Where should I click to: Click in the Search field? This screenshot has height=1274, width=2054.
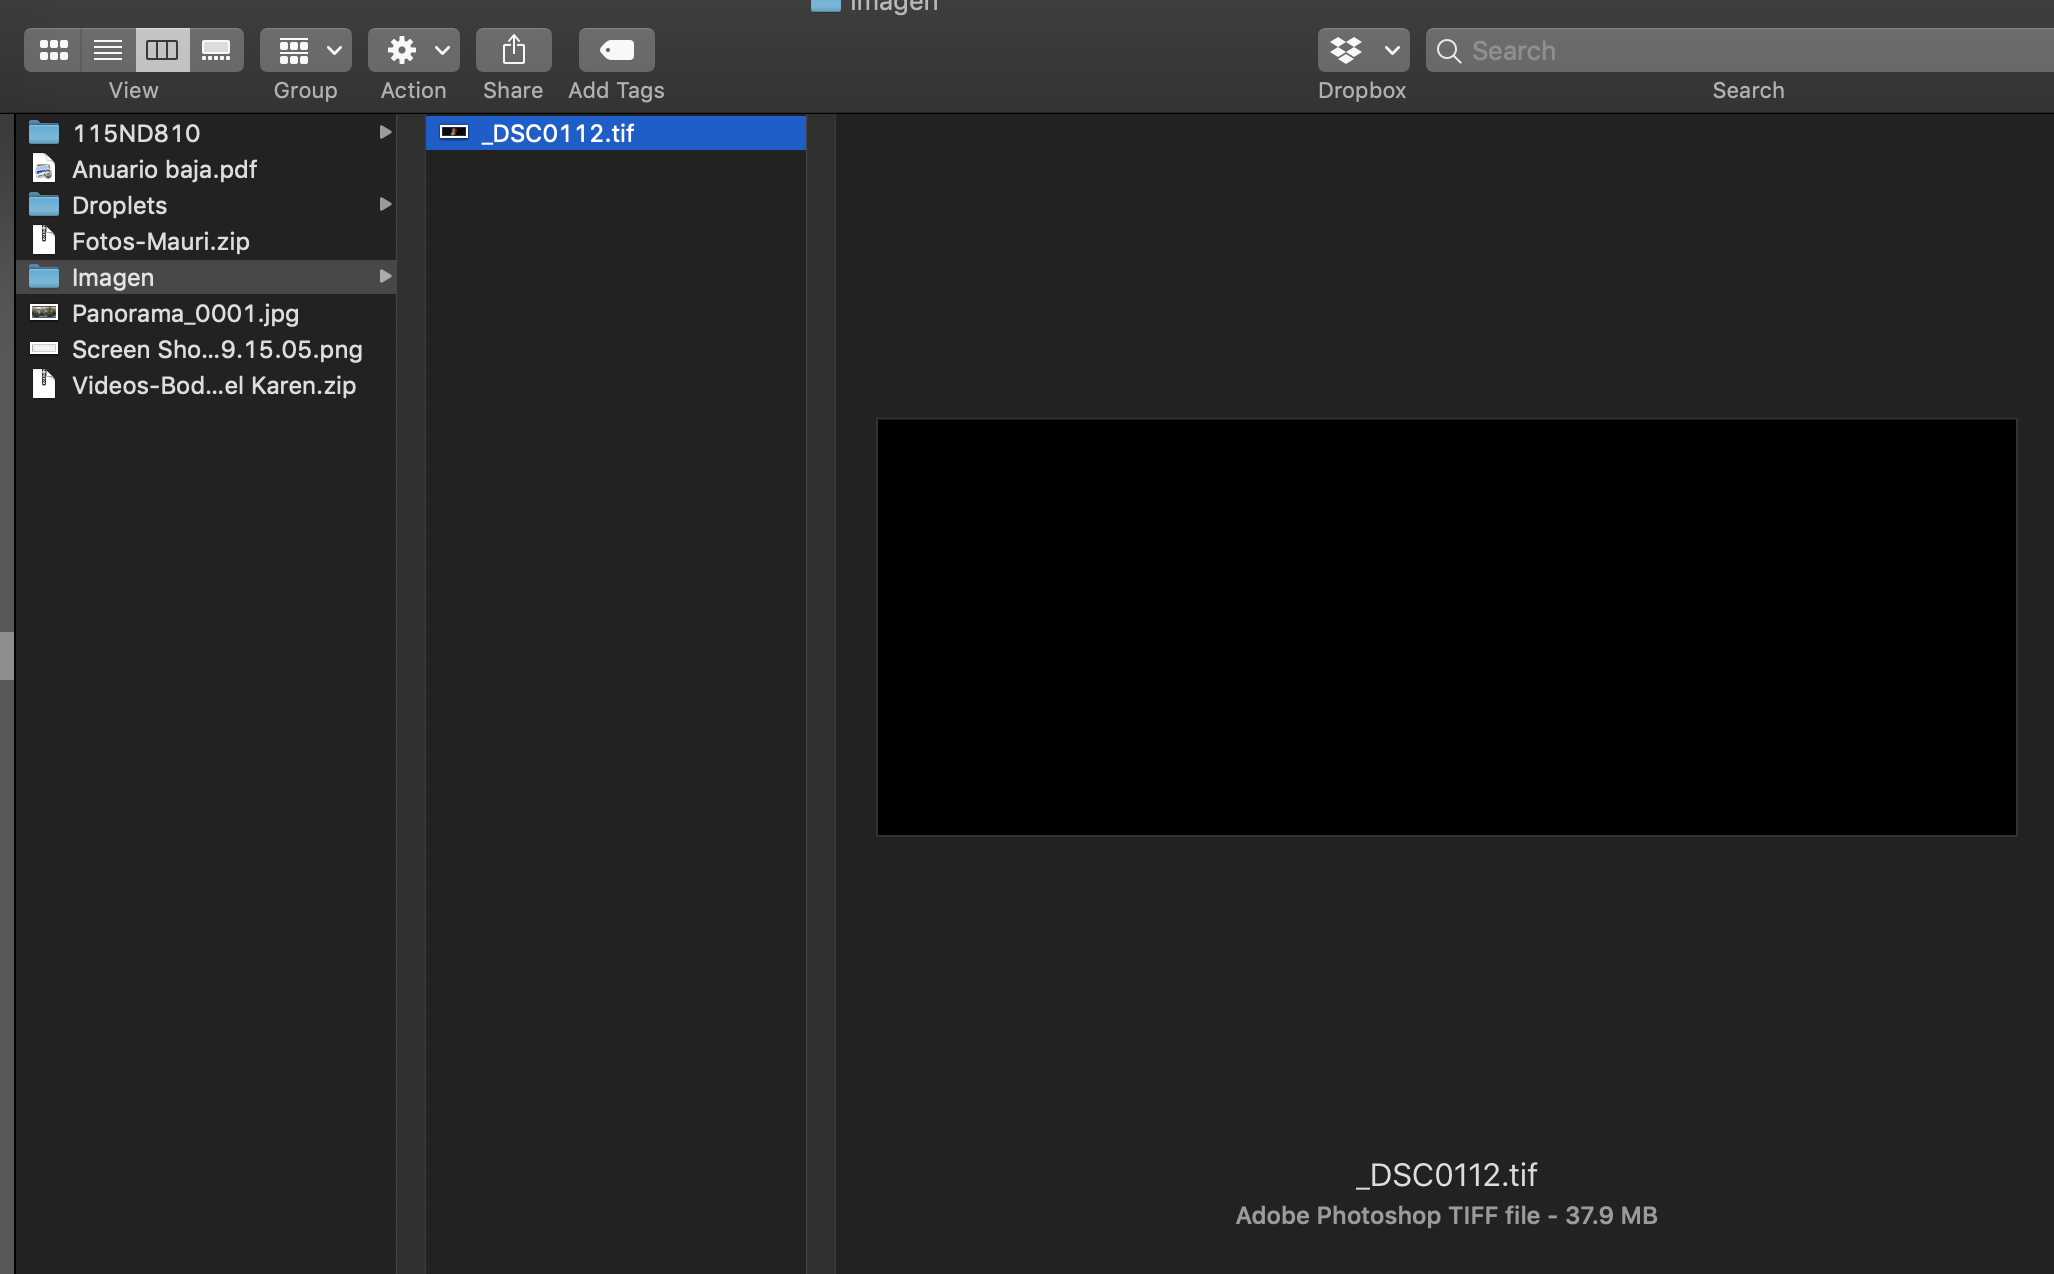point(1750,51)
